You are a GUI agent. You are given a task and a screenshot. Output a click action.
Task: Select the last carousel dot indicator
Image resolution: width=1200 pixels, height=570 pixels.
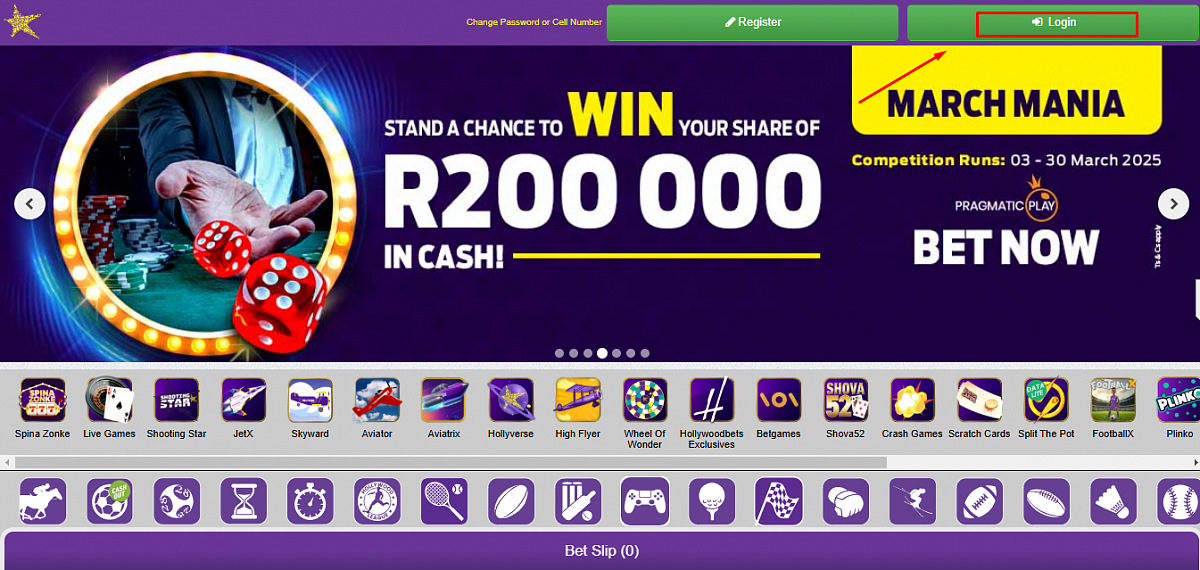(x=645, y=353)
